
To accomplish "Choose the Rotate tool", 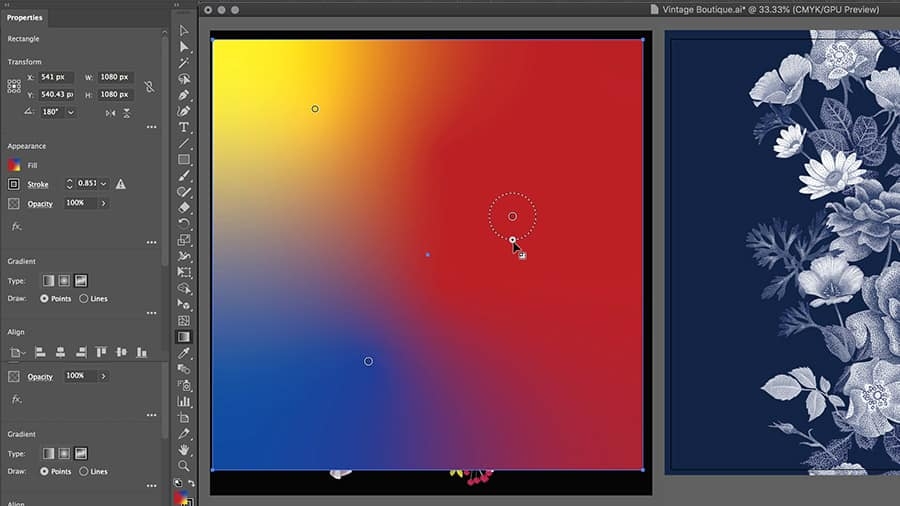I will (184, 224).
